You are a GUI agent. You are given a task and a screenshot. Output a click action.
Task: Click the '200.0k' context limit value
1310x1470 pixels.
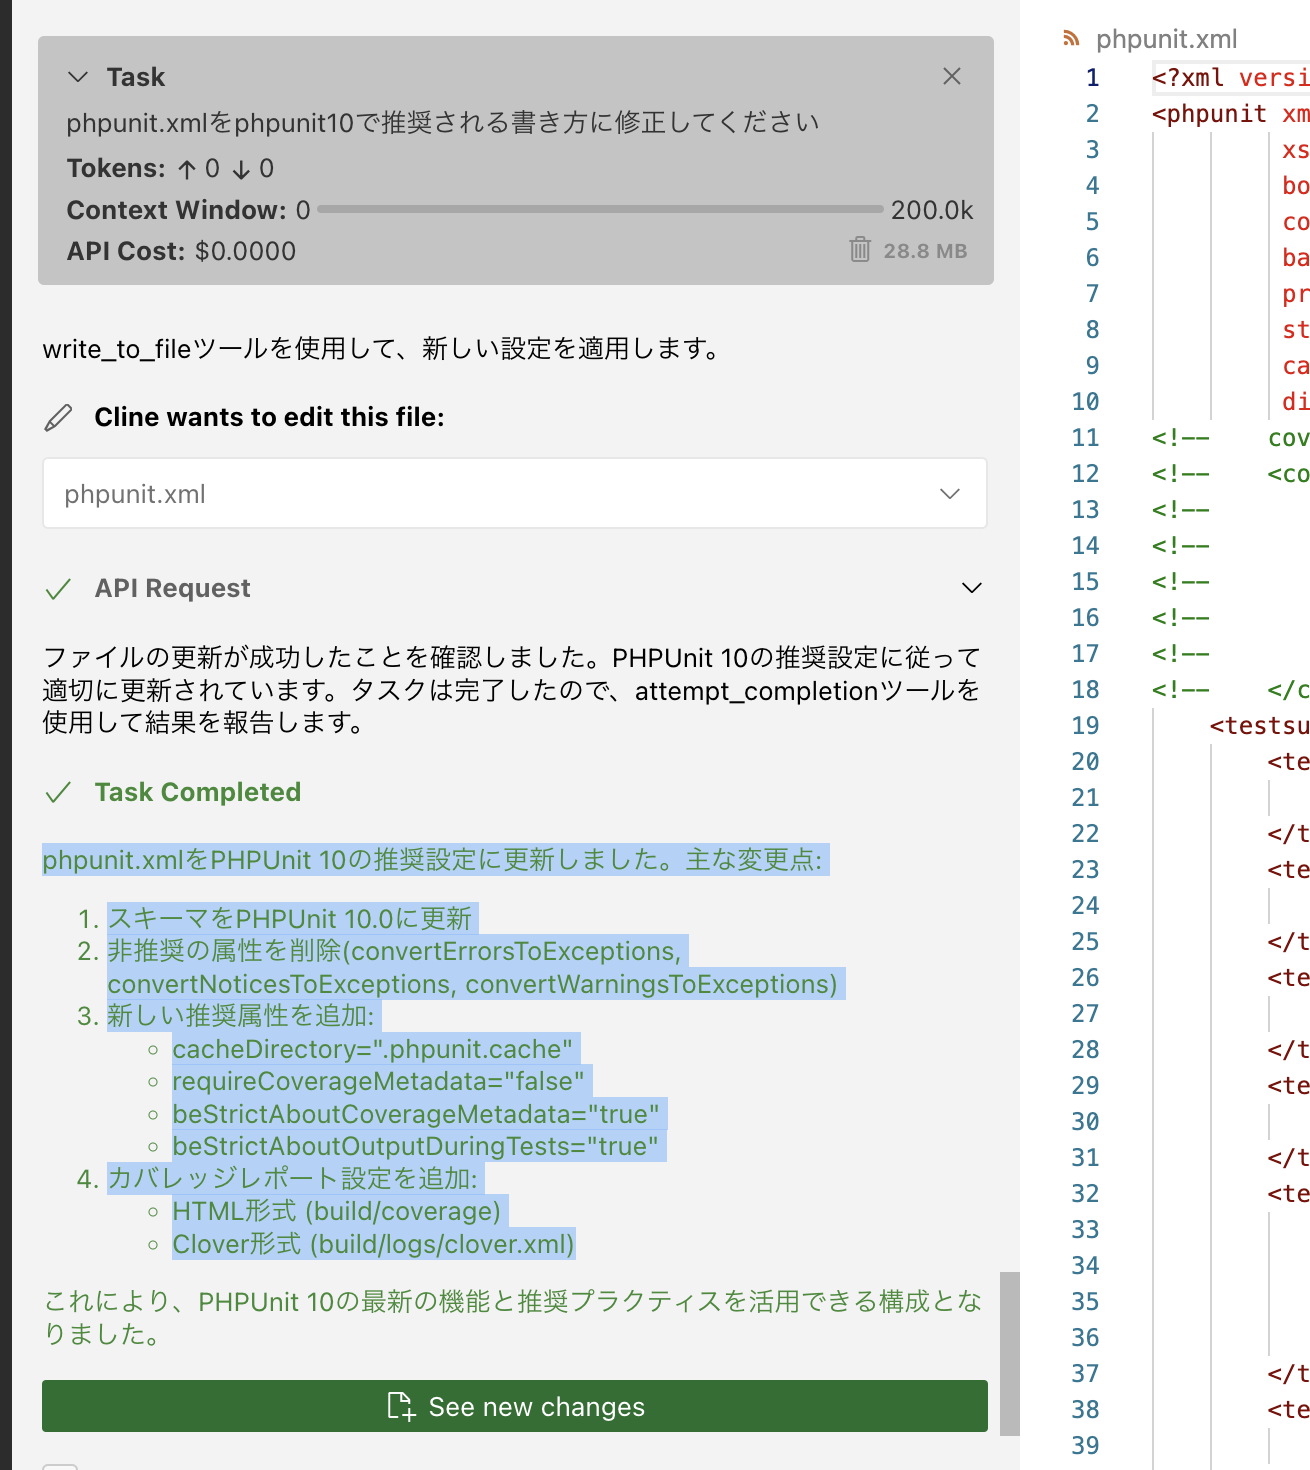(x=932, y=210)
